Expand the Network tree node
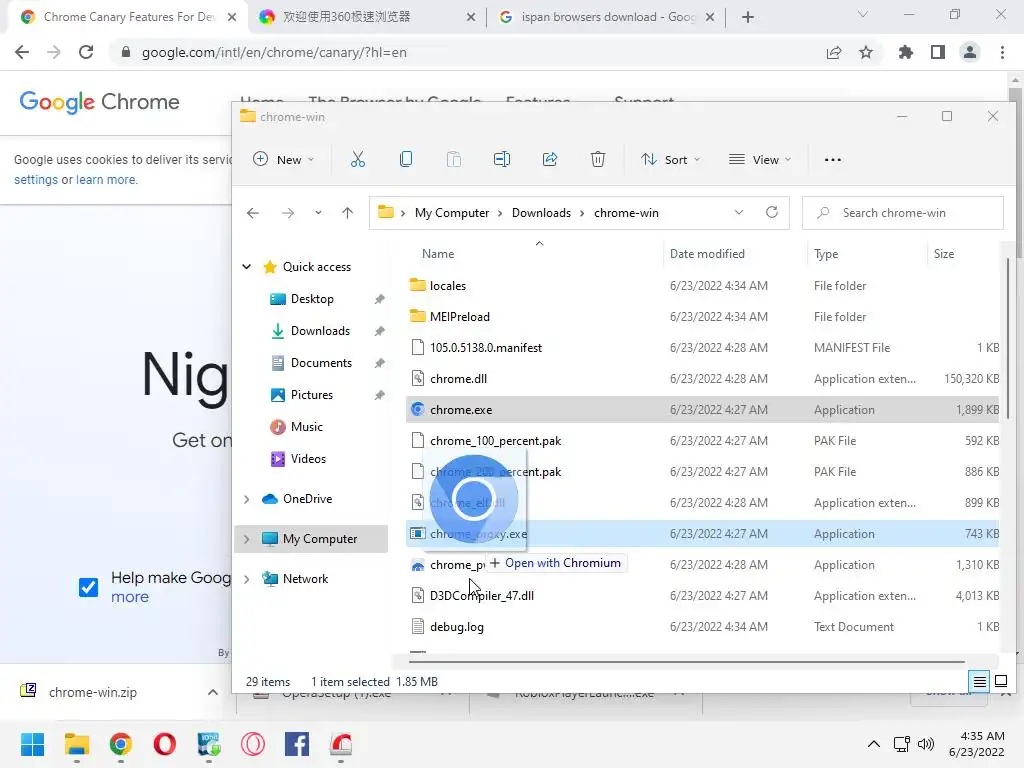 [x=247, y=579]
